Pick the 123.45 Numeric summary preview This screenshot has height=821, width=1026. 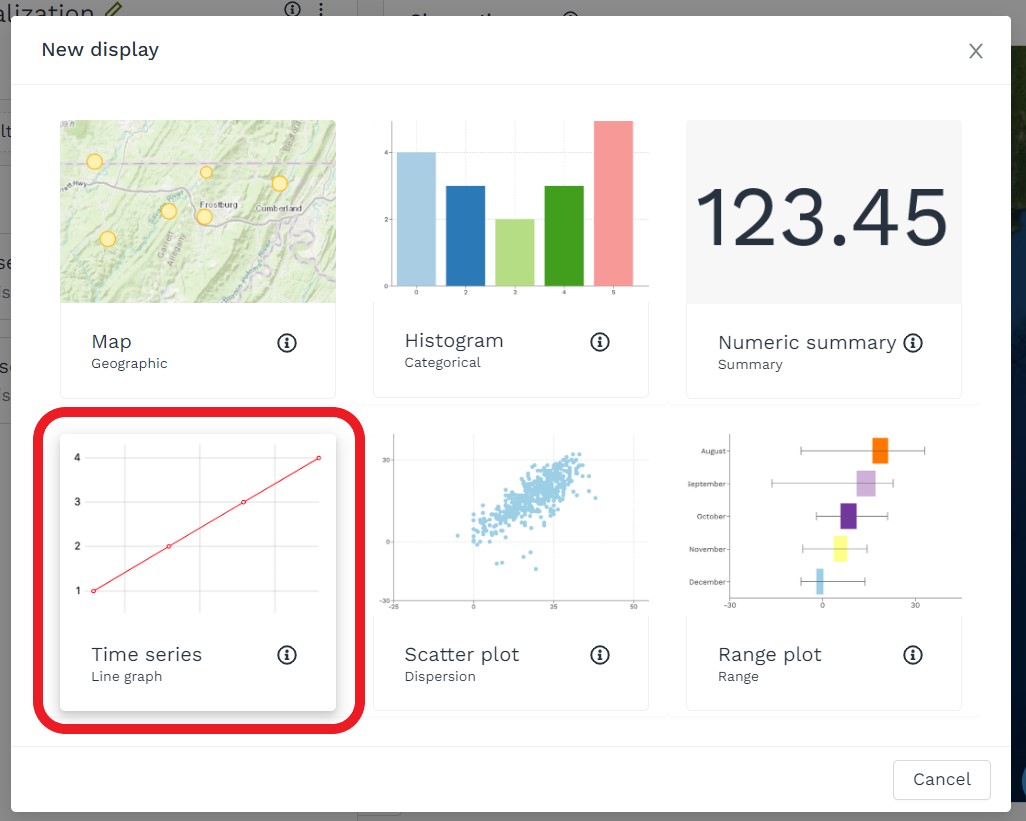(x=823, y=212)
